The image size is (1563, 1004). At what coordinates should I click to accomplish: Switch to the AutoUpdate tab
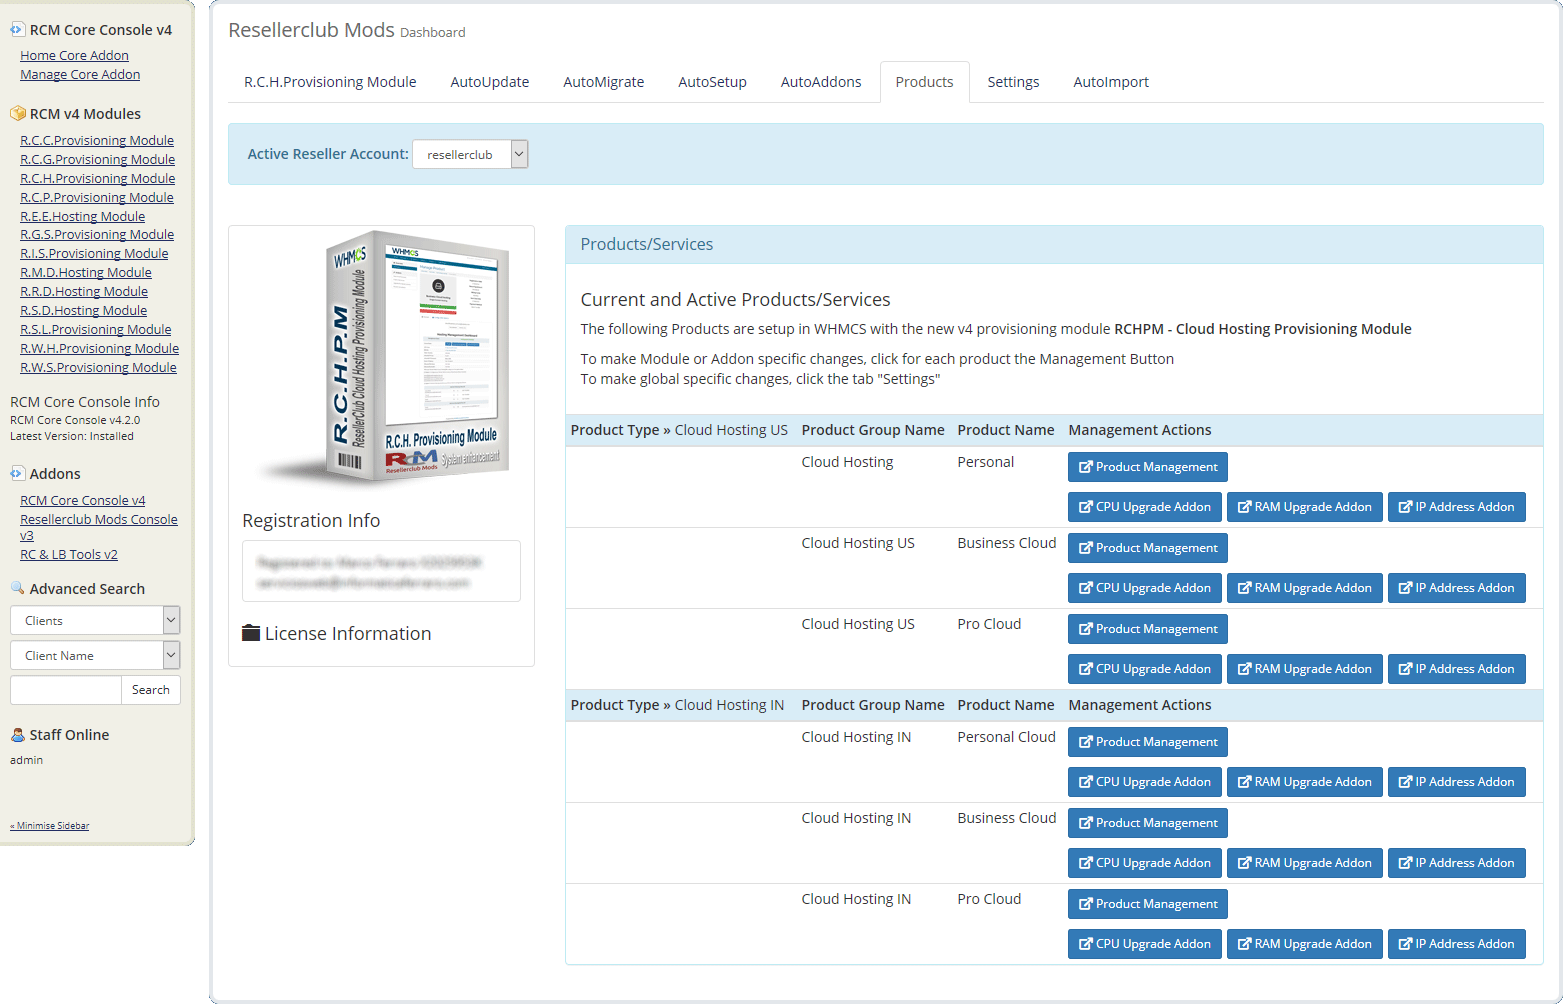pos(490,82)
